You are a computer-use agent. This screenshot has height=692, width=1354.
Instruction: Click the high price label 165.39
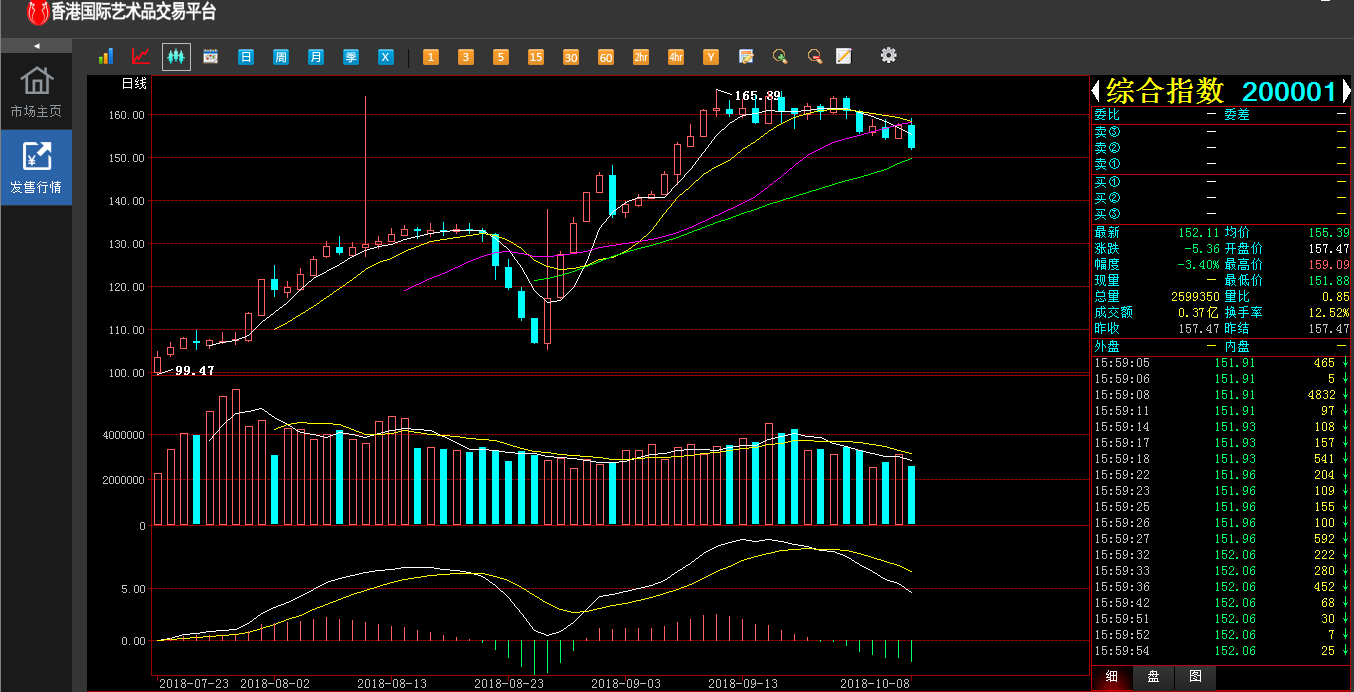click(757, 96)
